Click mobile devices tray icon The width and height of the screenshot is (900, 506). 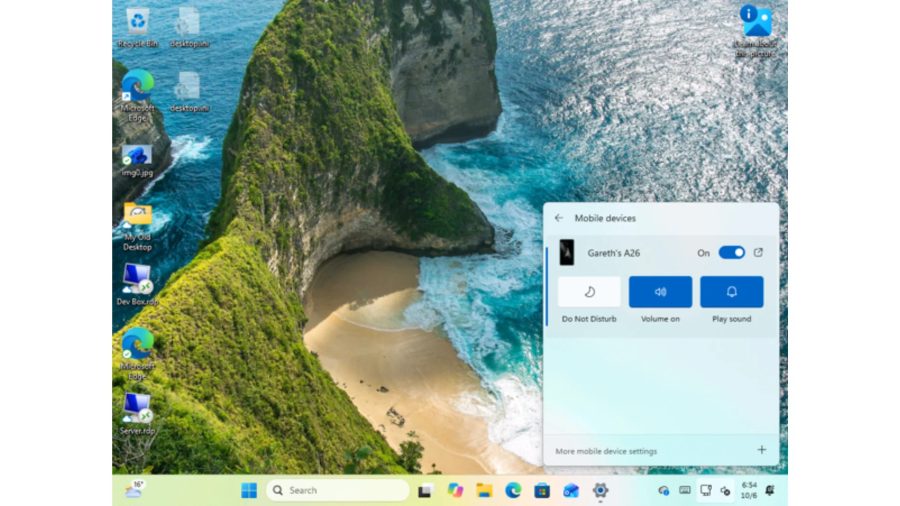tap(705, 491)
